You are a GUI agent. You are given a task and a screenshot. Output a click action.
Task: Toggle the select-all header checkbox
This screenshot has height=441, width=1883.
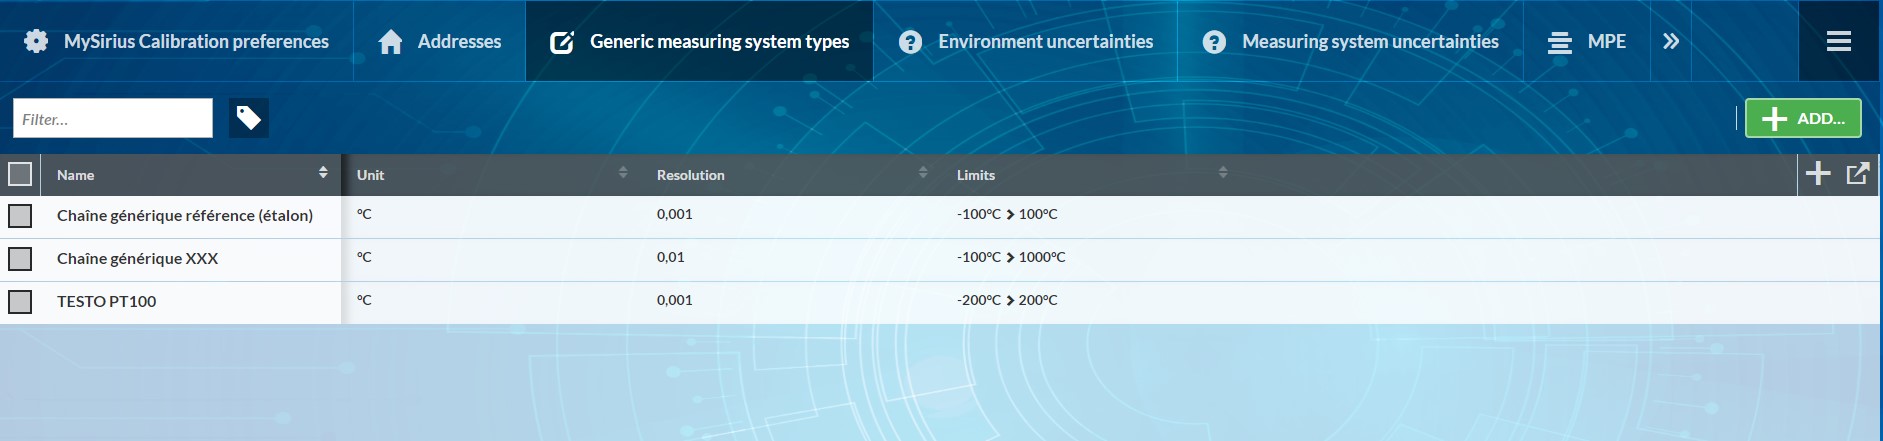(x=20, y=174)
